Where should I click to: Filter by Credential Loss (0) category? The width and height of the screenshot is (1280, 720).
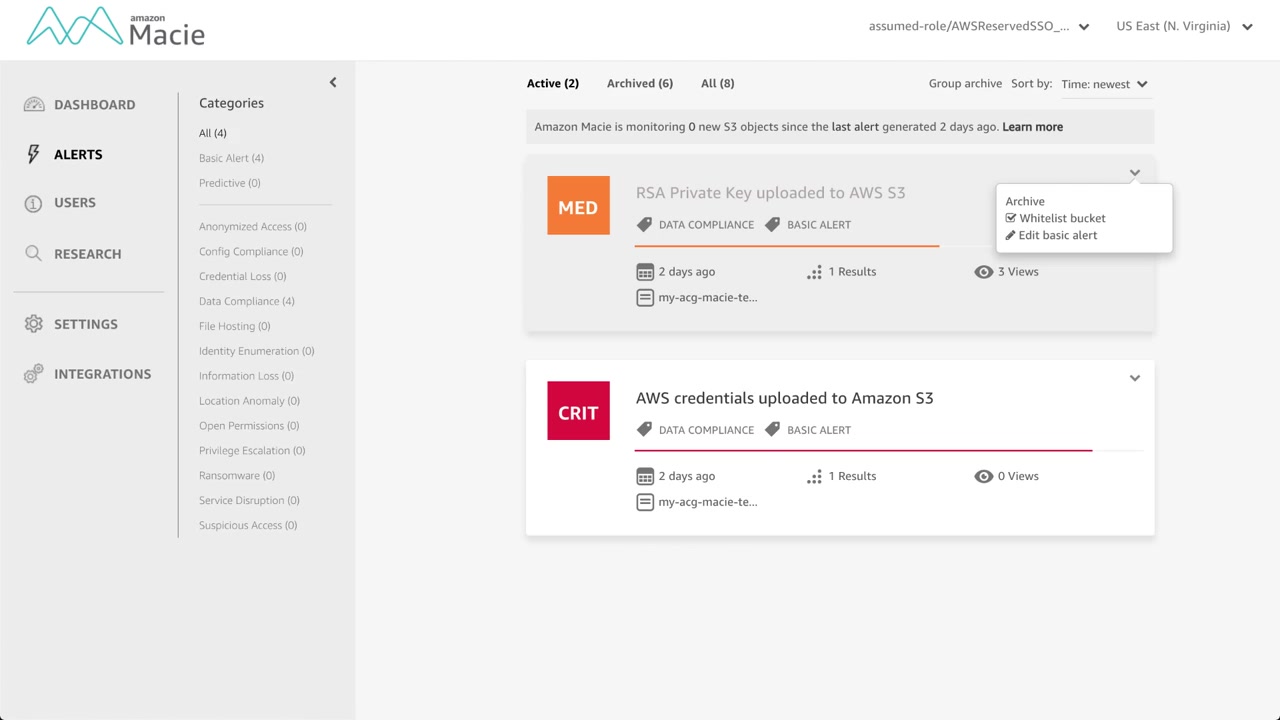(x=242, y=276)
